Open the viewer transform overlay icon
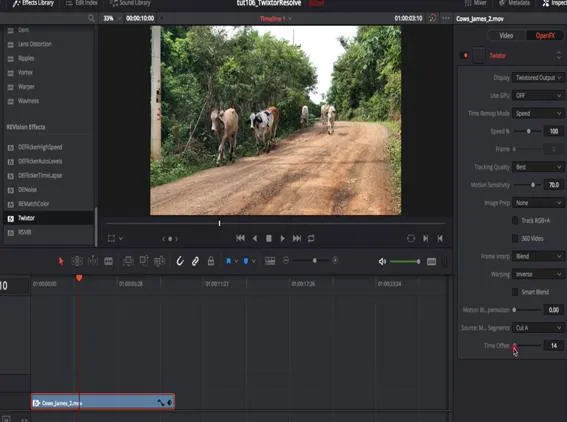This screenshot has height=422, width=567. tap(111, 239)
